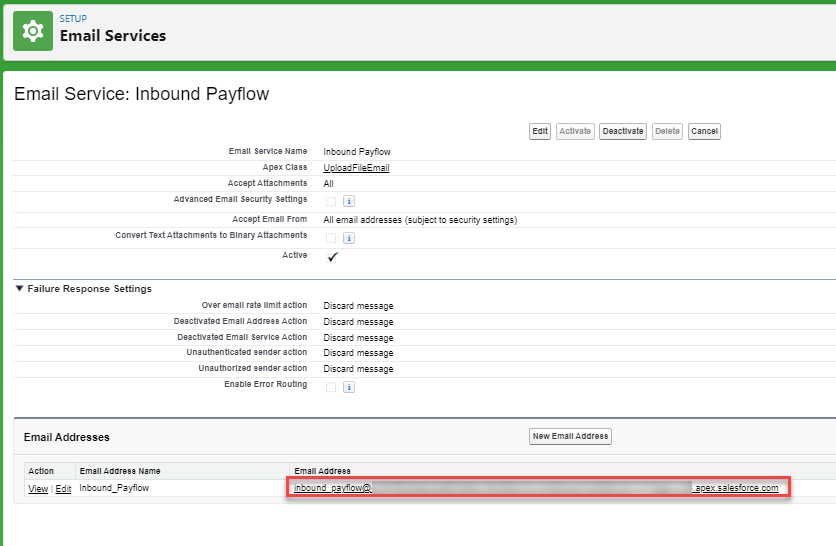Click info icon beside Advanced Email Security Settings
Viewport: 836px width, 546px height.
[348, 202]
